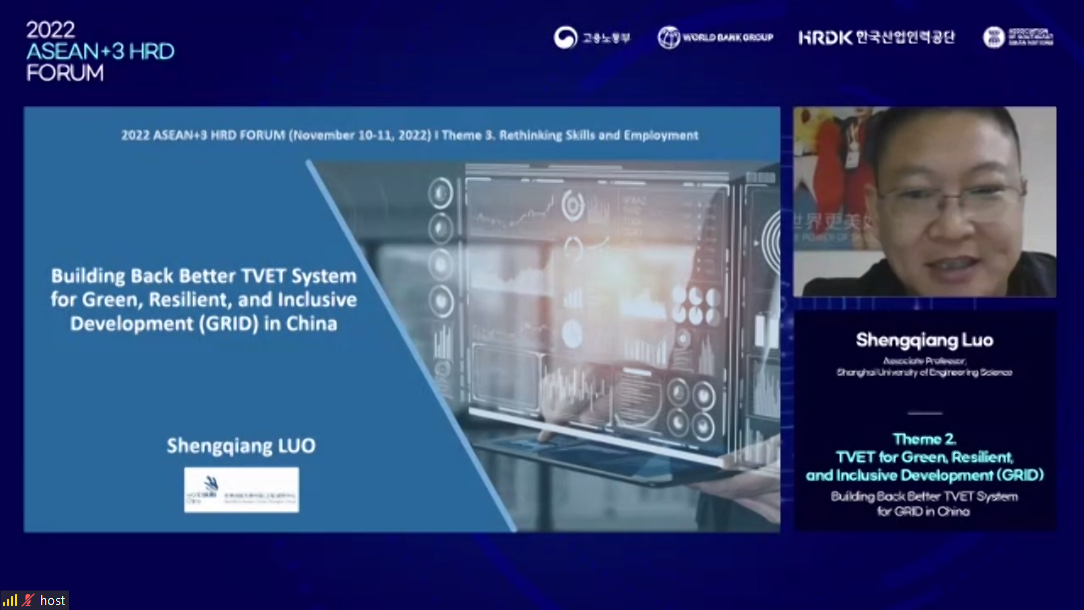1084x610 pixels.
Task: Click the 2022 ASEAN+3 HRD FORUM title
Action: click(x=100, y=50)
